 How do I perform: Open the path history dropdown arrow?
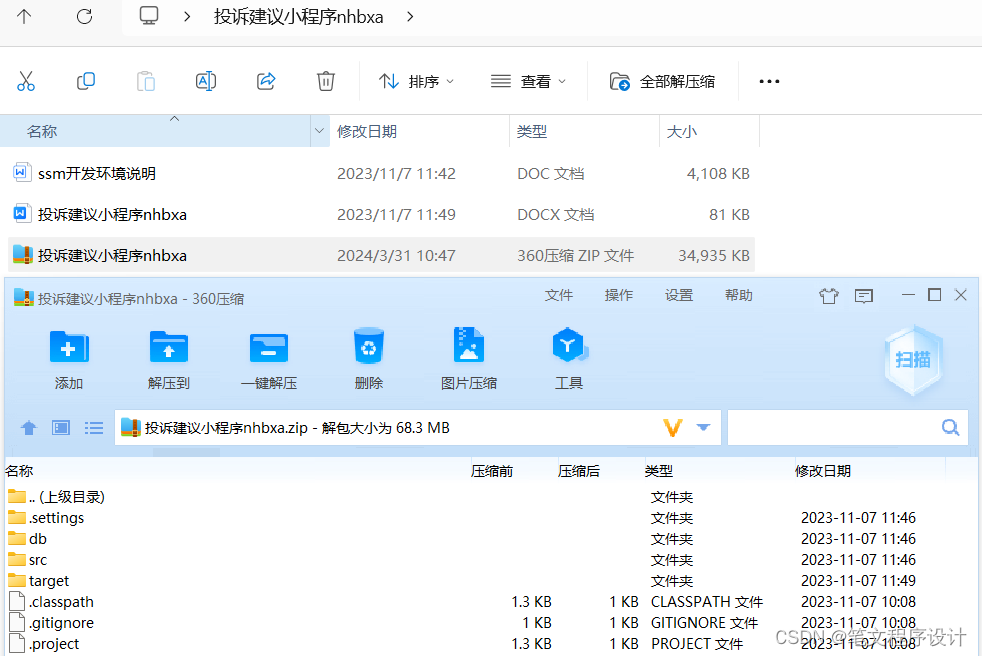(x=703, y=427)
